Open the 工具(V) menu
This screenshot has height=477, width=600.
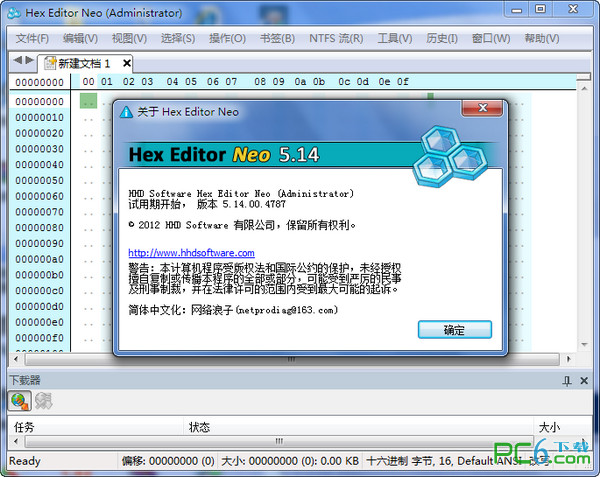[x=394, y=39]
